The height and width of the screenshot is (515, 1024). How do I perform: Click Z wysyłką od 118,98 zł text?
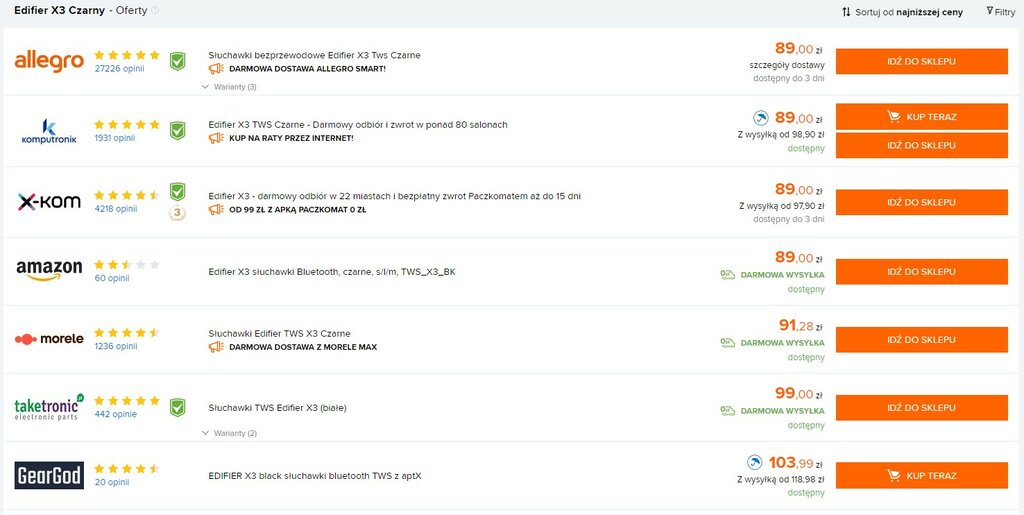tap(780, 480)
